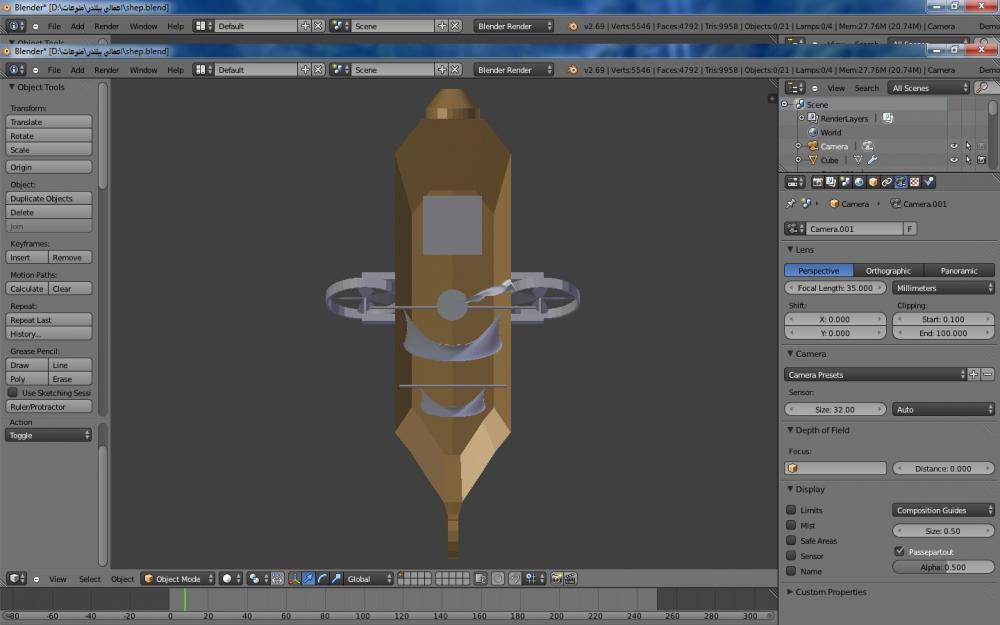Expand the RenderLayers tree item
The width and height of the screenshot is (1000, 625).
(802, 118)
